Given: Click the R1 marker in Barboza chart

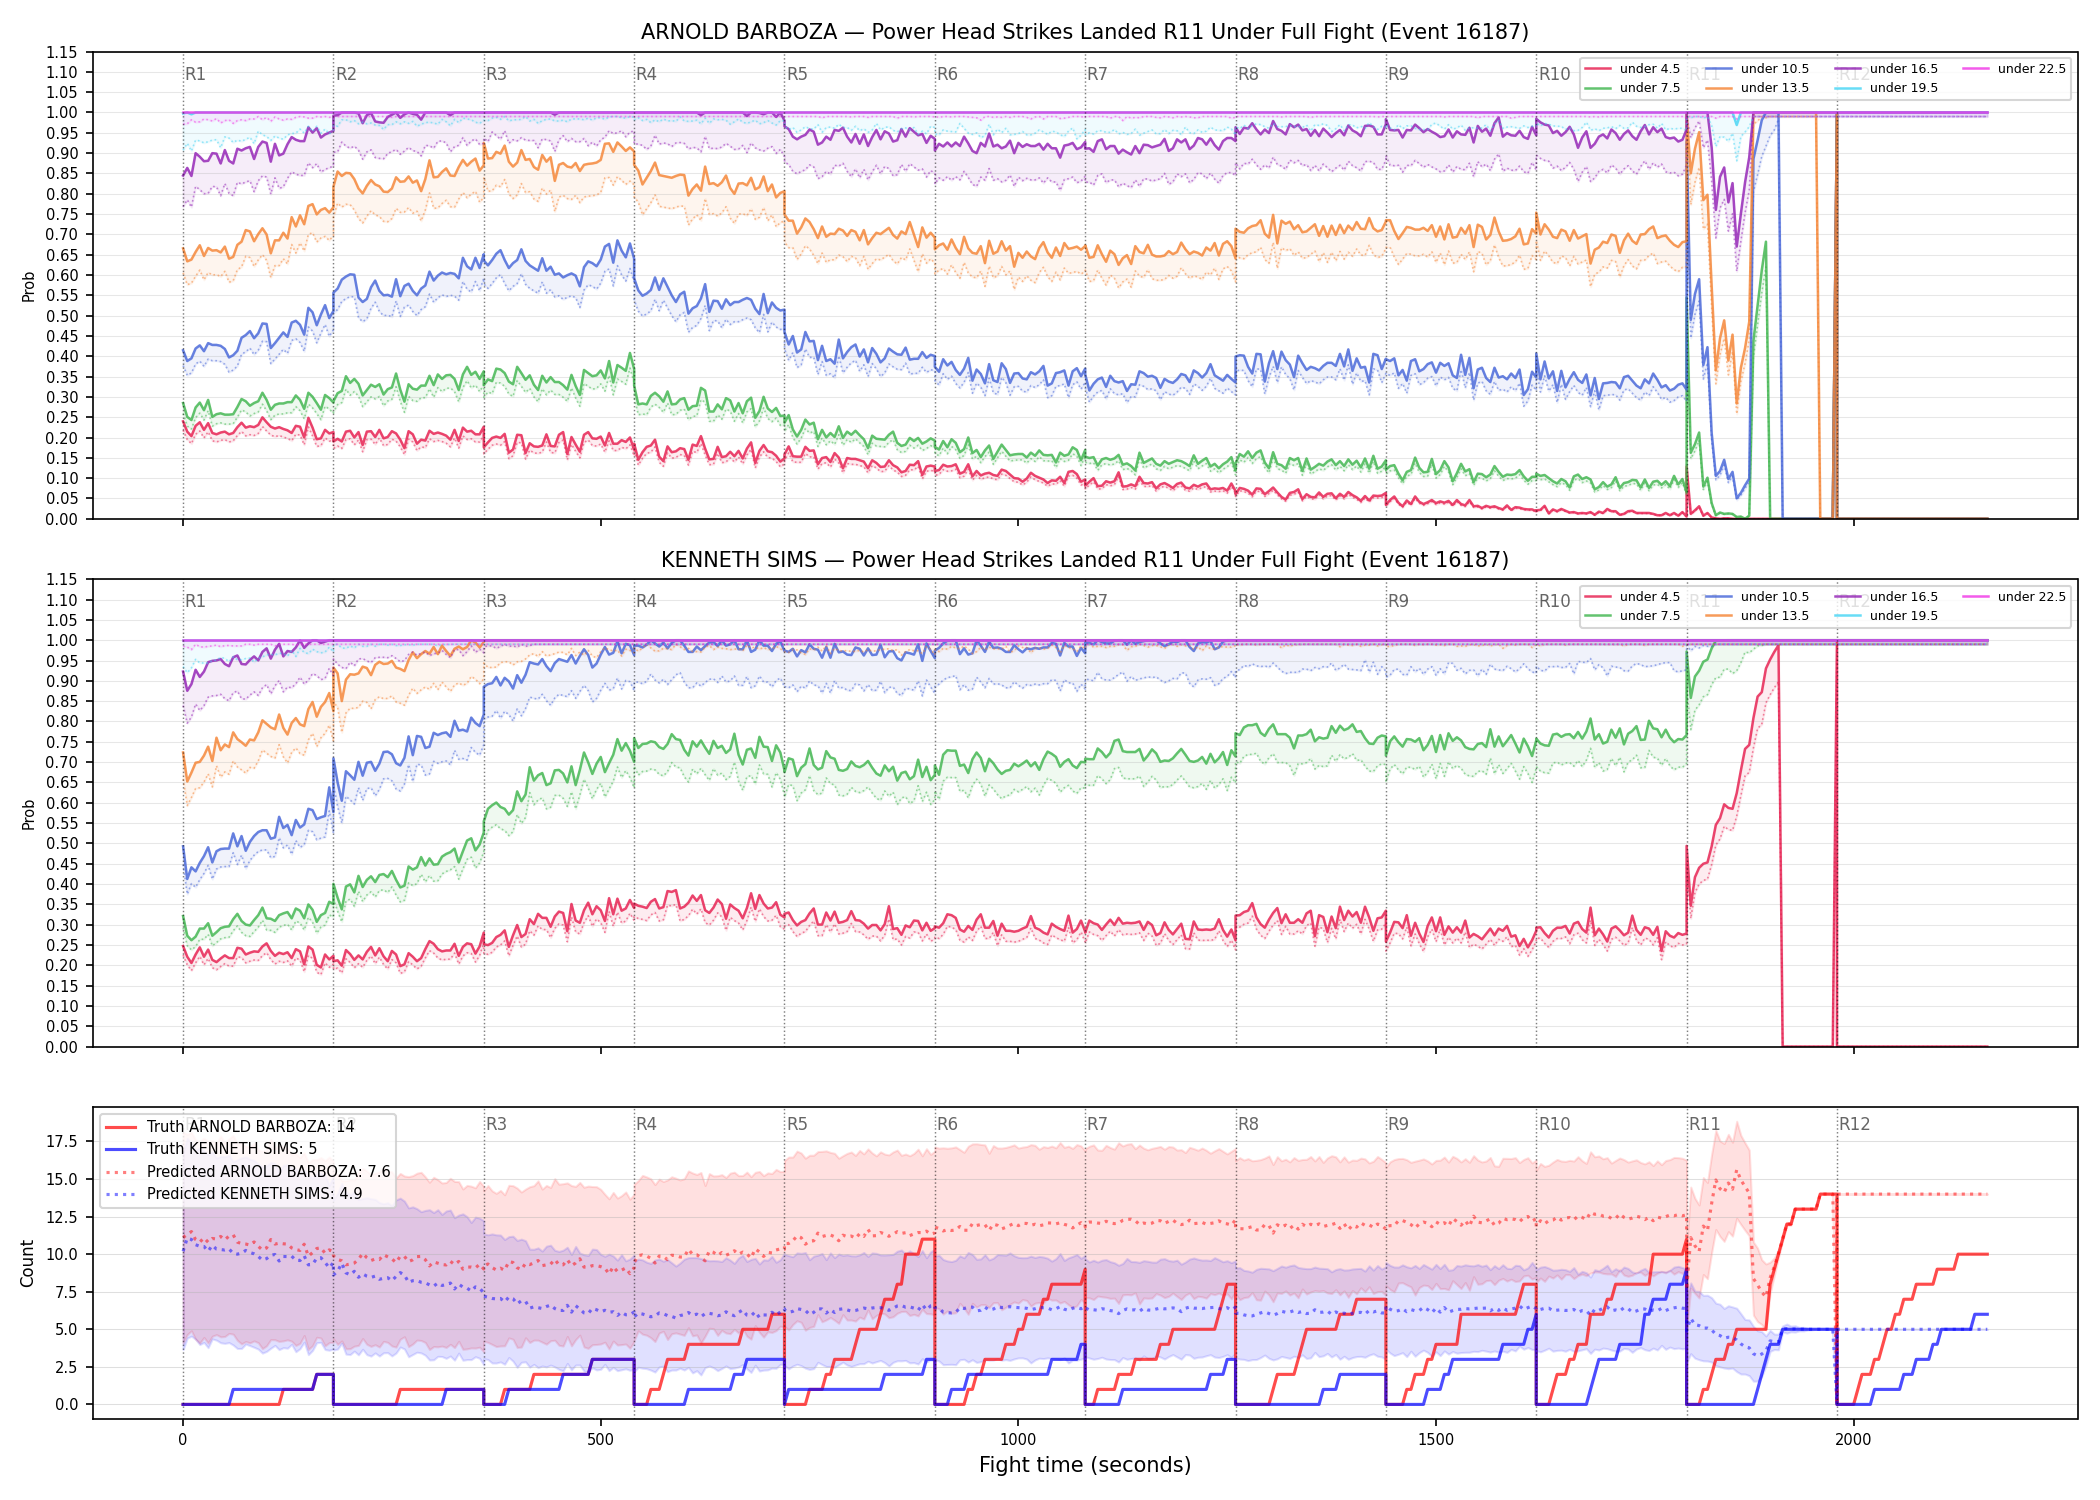Looking at the screenshot, I should (195, 74).
